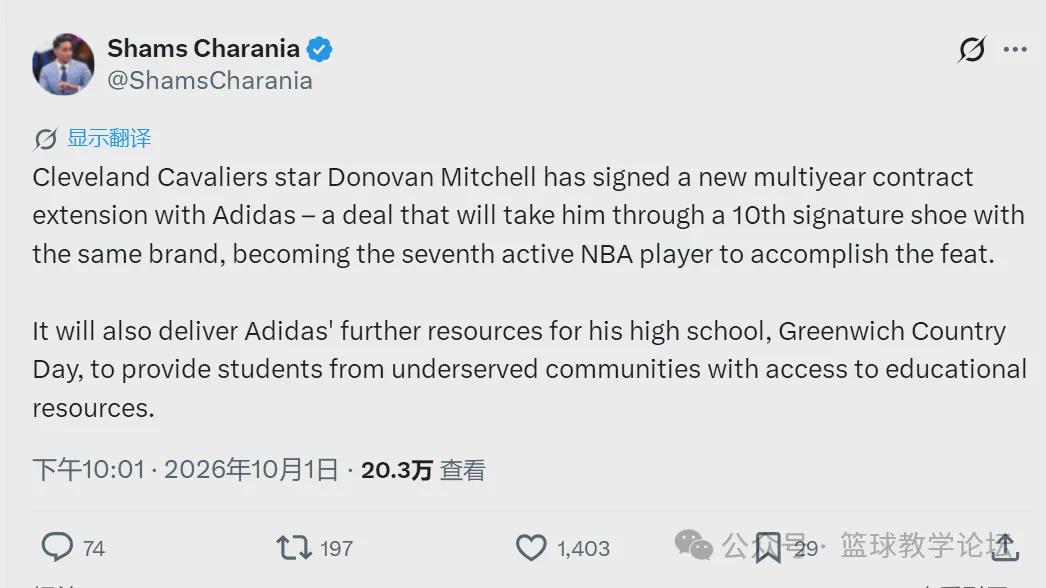
Task: Click the reply speech bubble icon
Action: (57, 547)
